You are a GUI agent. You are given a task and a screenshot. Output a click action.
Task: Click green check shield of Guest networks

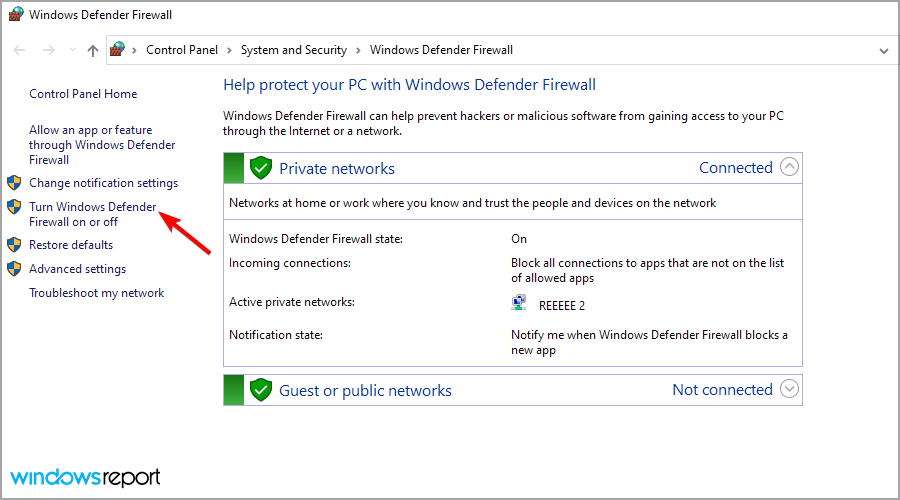pyautogui.click(x=261, y=390)
